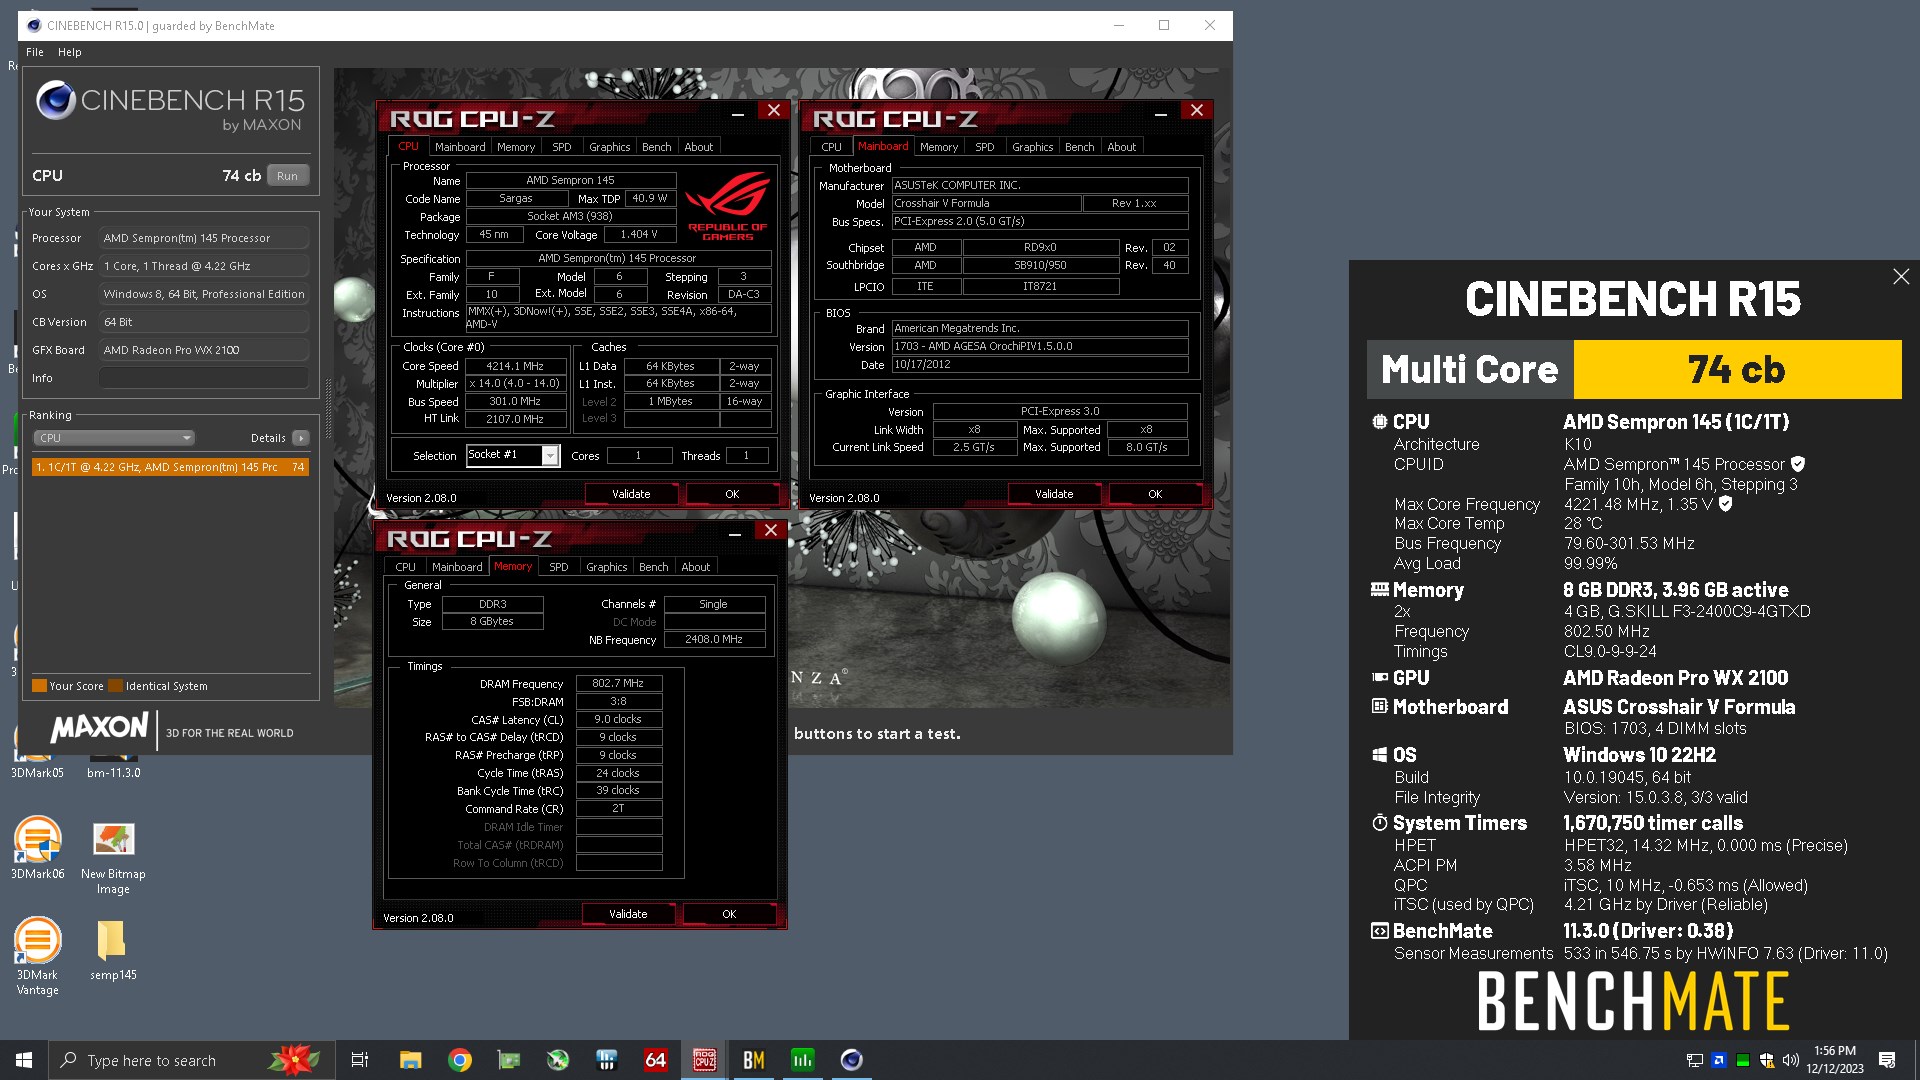Click the Cinebench R15 sphere logo
The width and height of the screenshot is (1920, 1080).
pos(56,100)
